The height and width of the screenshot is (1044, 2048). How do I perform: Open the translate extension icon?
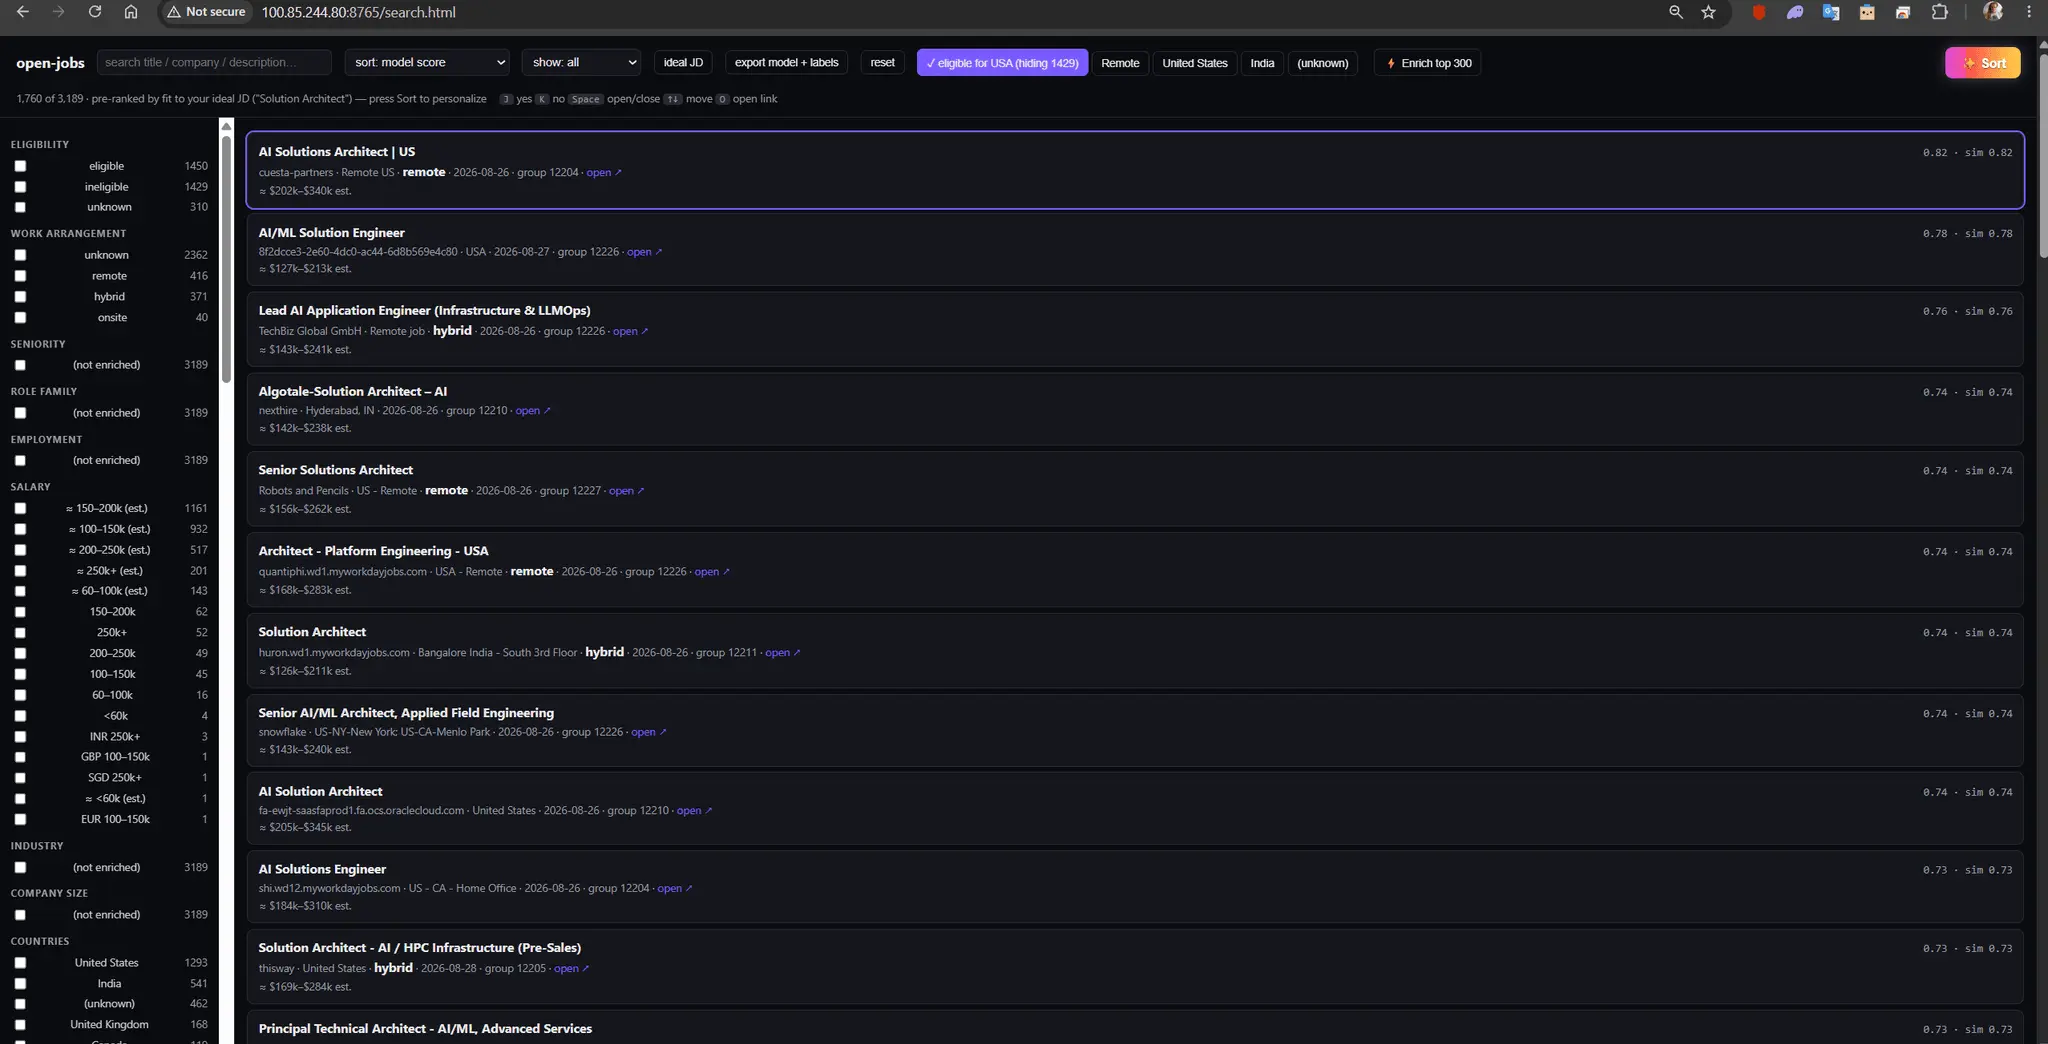(1831, 12)
